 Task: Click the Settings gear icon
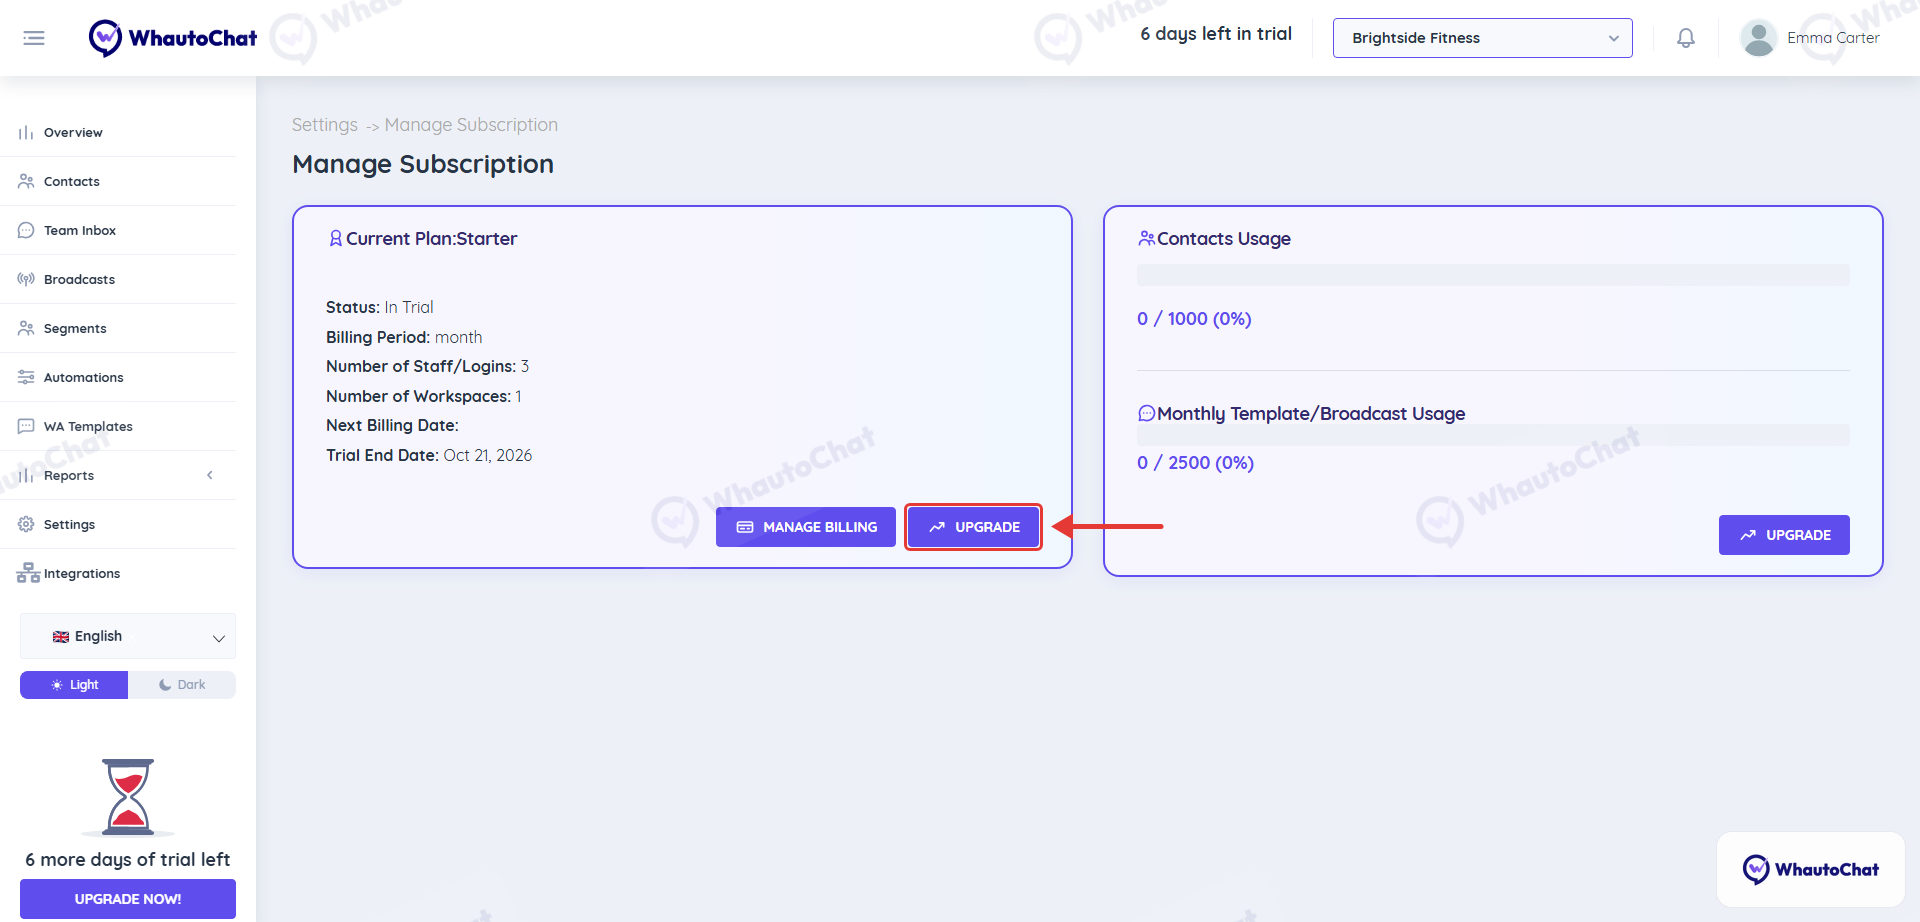(26, 524)
